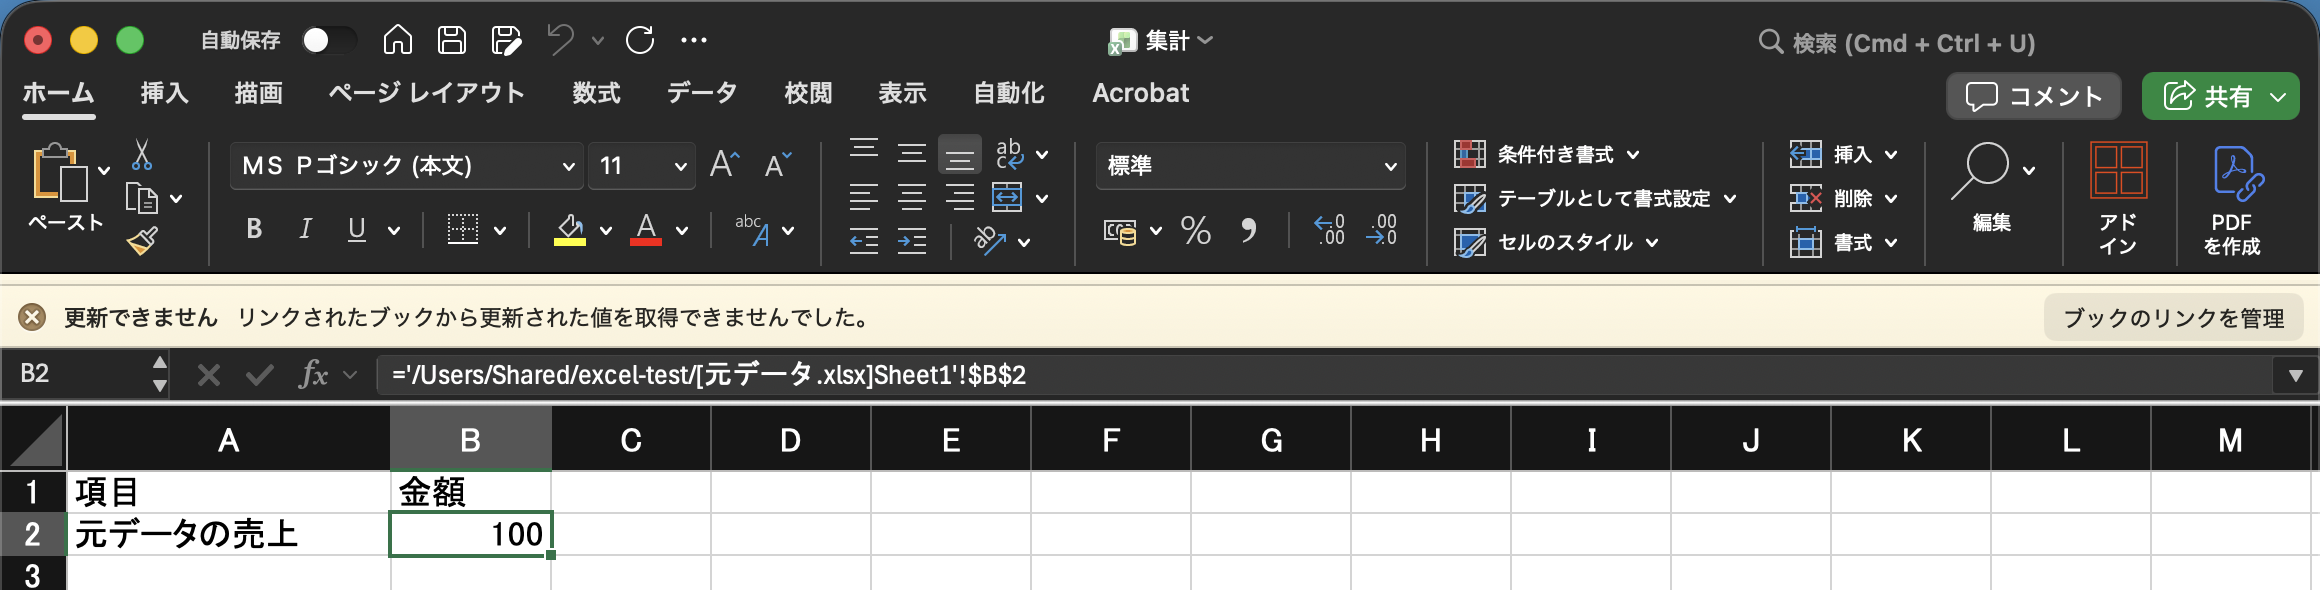Open the font color dropdown arrow
Image resolution: width=2320 pixels, height=590 pixels.
[682, 231]
